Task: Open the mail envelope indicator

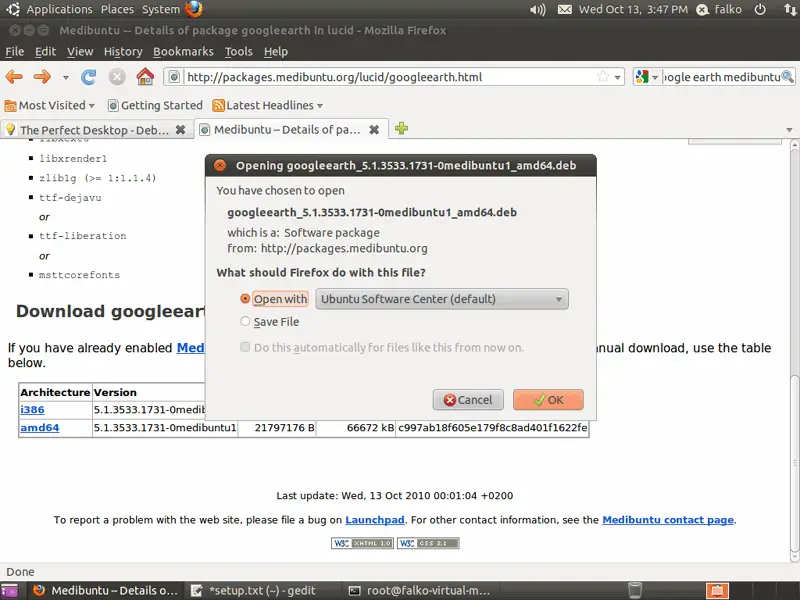Action: 564,9
